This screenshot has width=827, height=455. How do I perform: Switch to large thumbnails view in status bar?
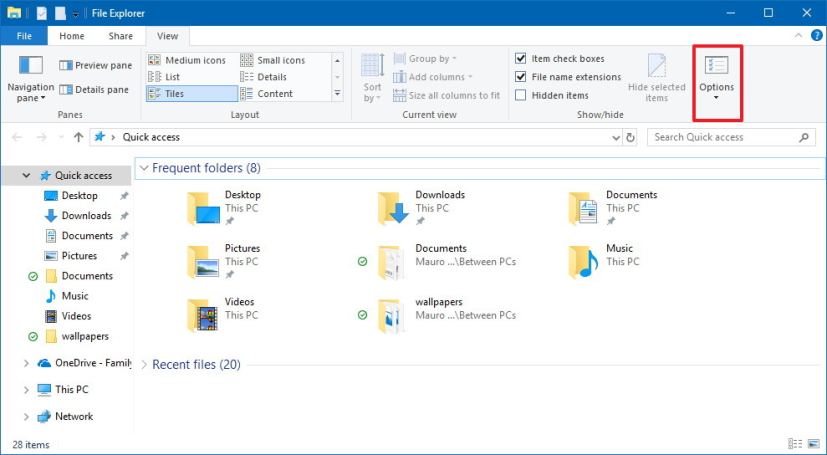812,444
